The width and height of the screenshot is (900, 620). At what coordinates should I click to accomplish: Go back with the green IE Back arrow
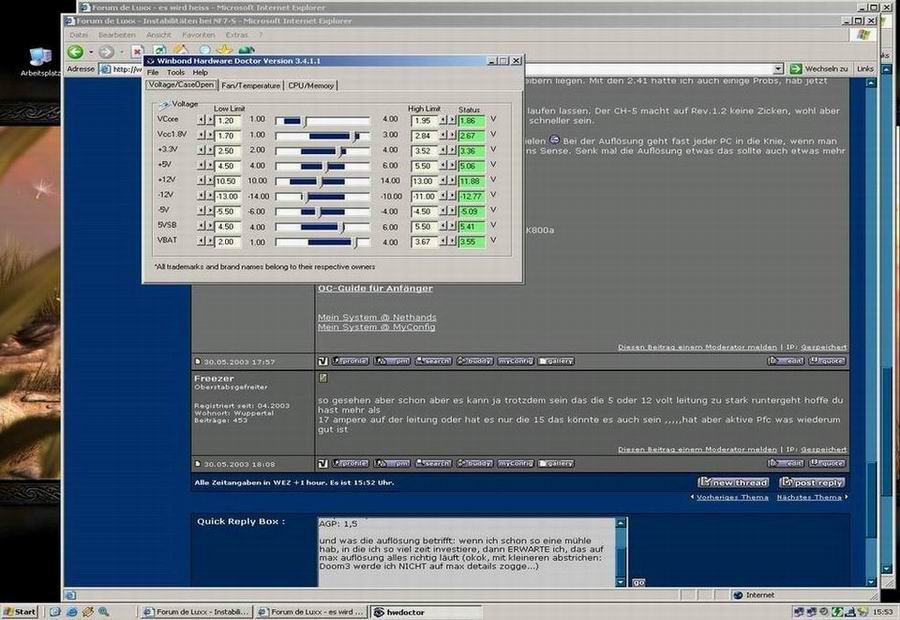[x=75, y=52]
